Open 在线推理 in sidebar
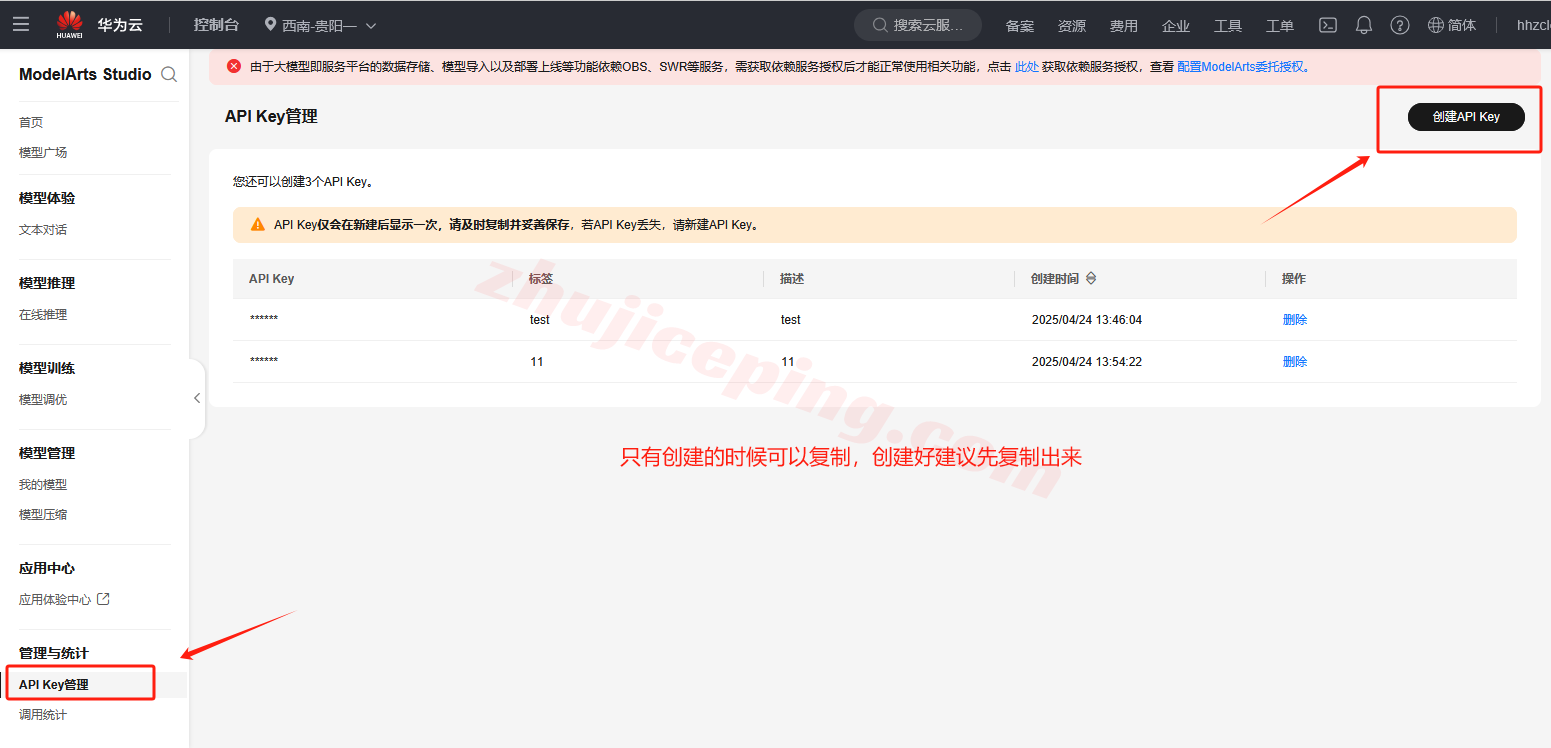 (43, 314)
